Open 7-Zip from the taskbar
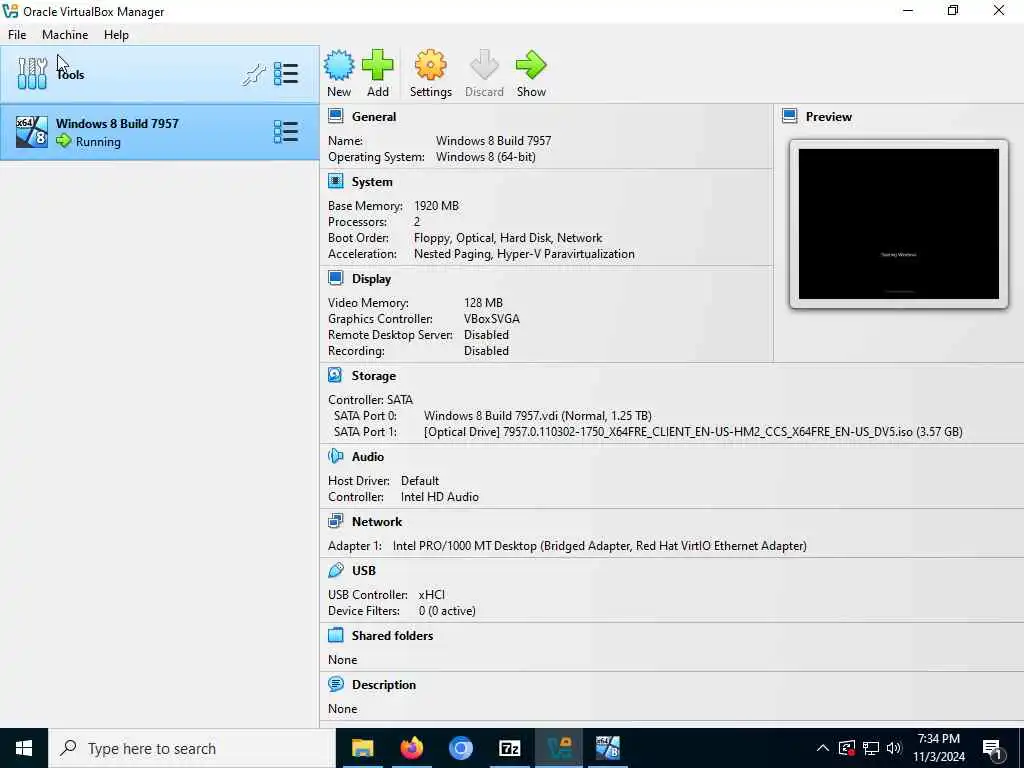 [509, 748]
